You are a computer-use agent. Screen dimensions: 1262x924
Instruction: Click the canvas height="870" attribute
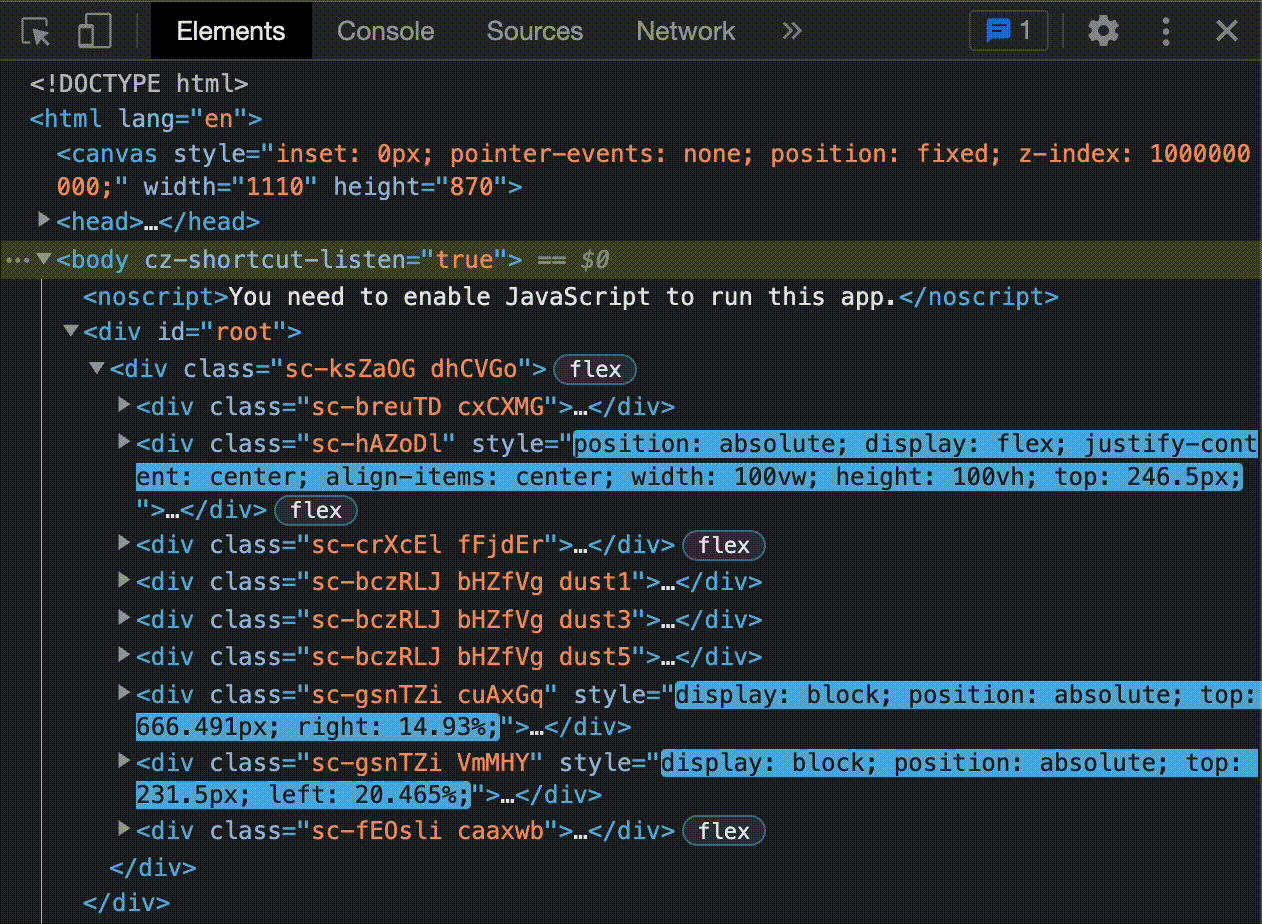coord(420,187)
